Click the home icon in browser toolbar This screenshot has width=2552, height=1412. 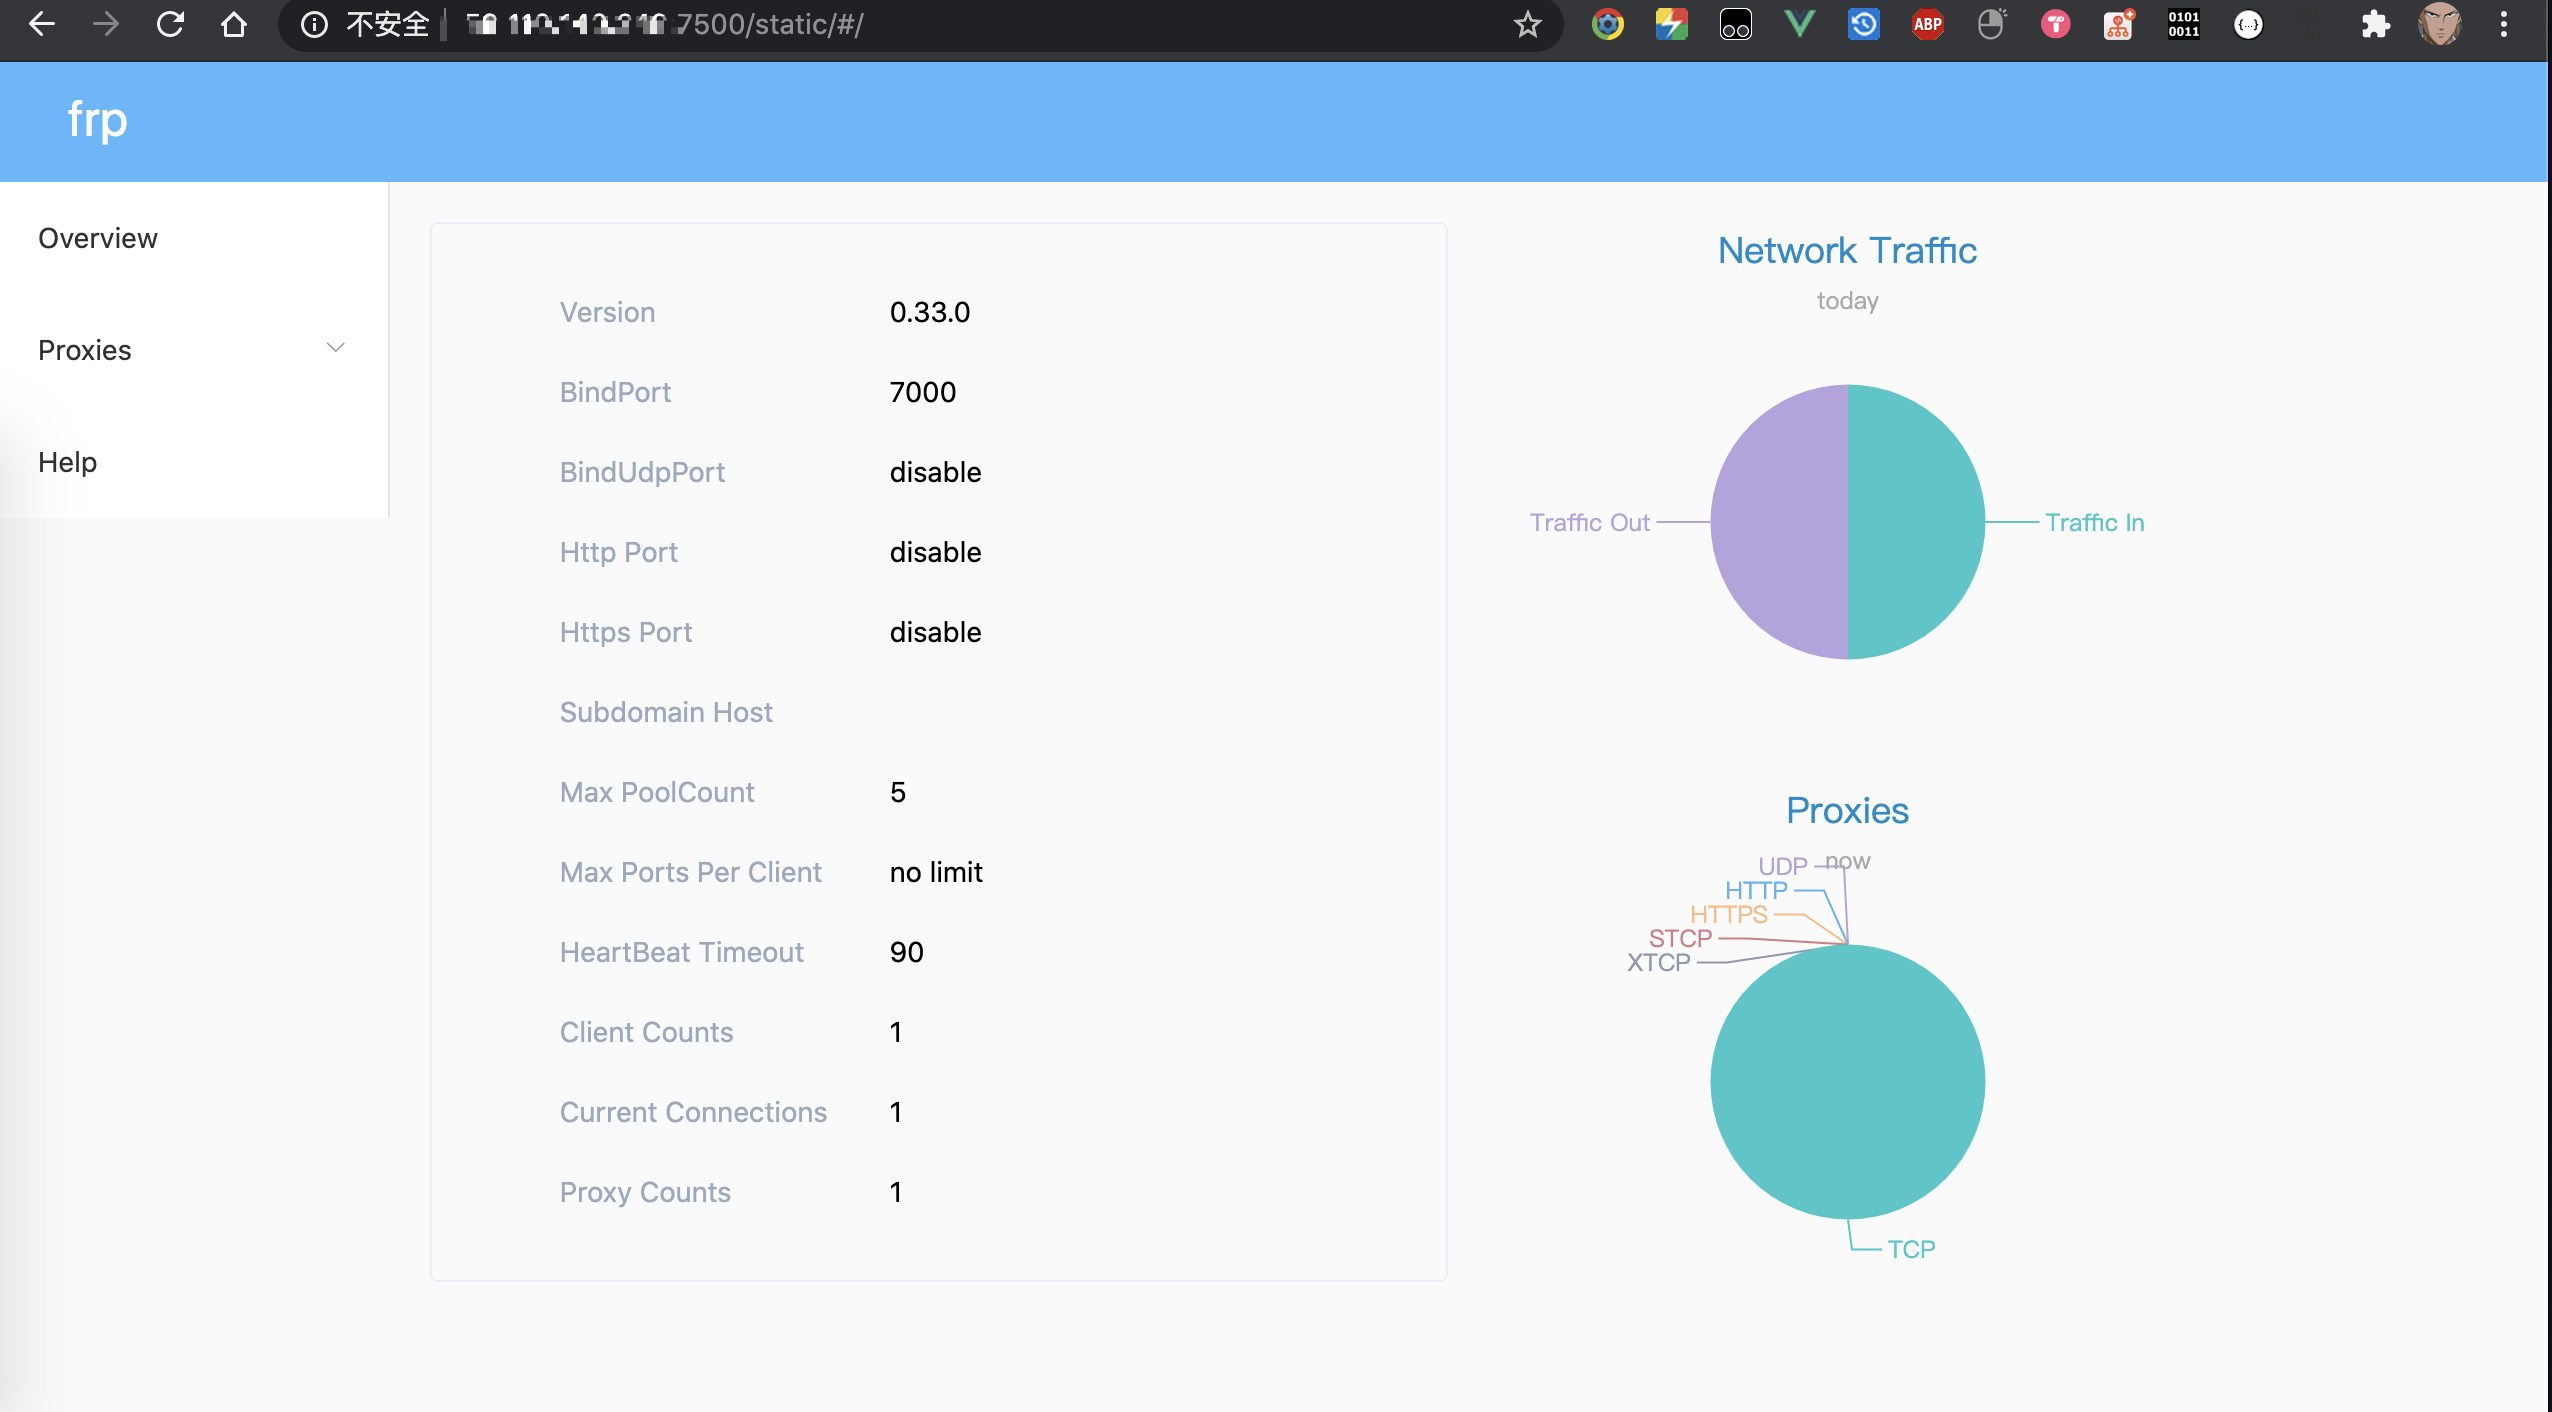coord(234,24)
